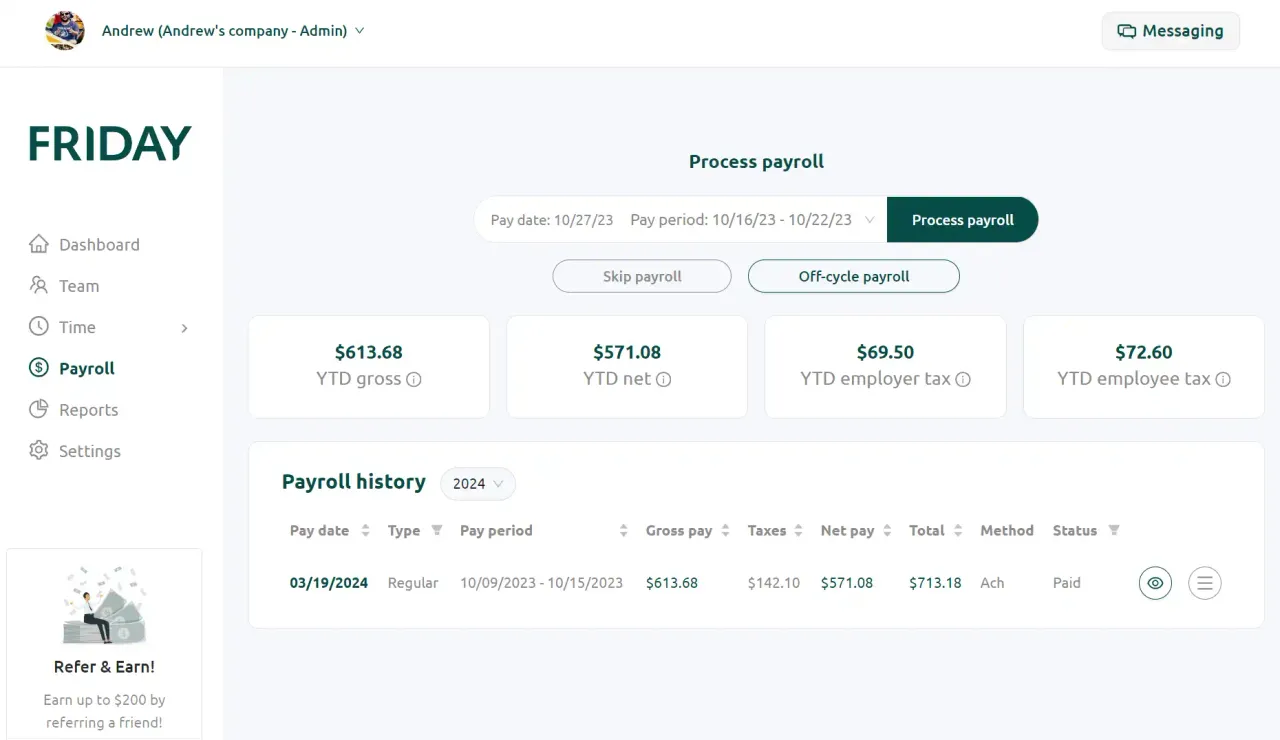This screenshot has height=740, width=1280.
Task: Click the 10/09/2023 - 10/15/2023 pay period
Action: tap(541, 583)
